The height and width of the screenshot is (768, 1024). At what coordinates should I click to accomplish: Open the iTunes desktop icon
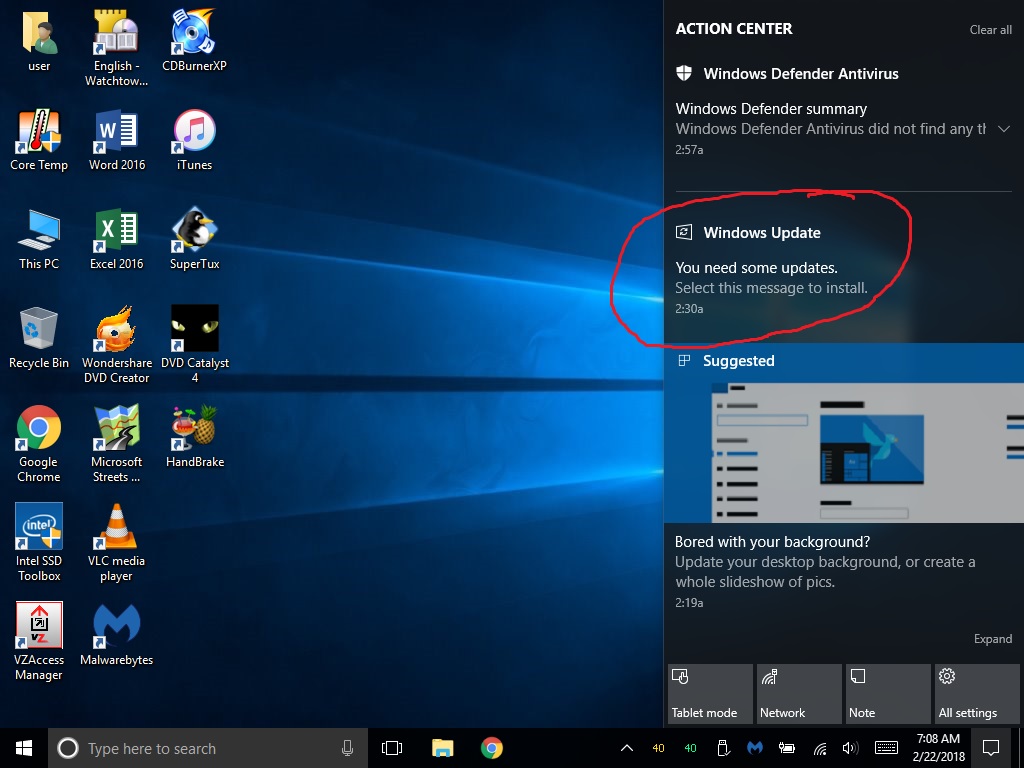coord(195,140)
